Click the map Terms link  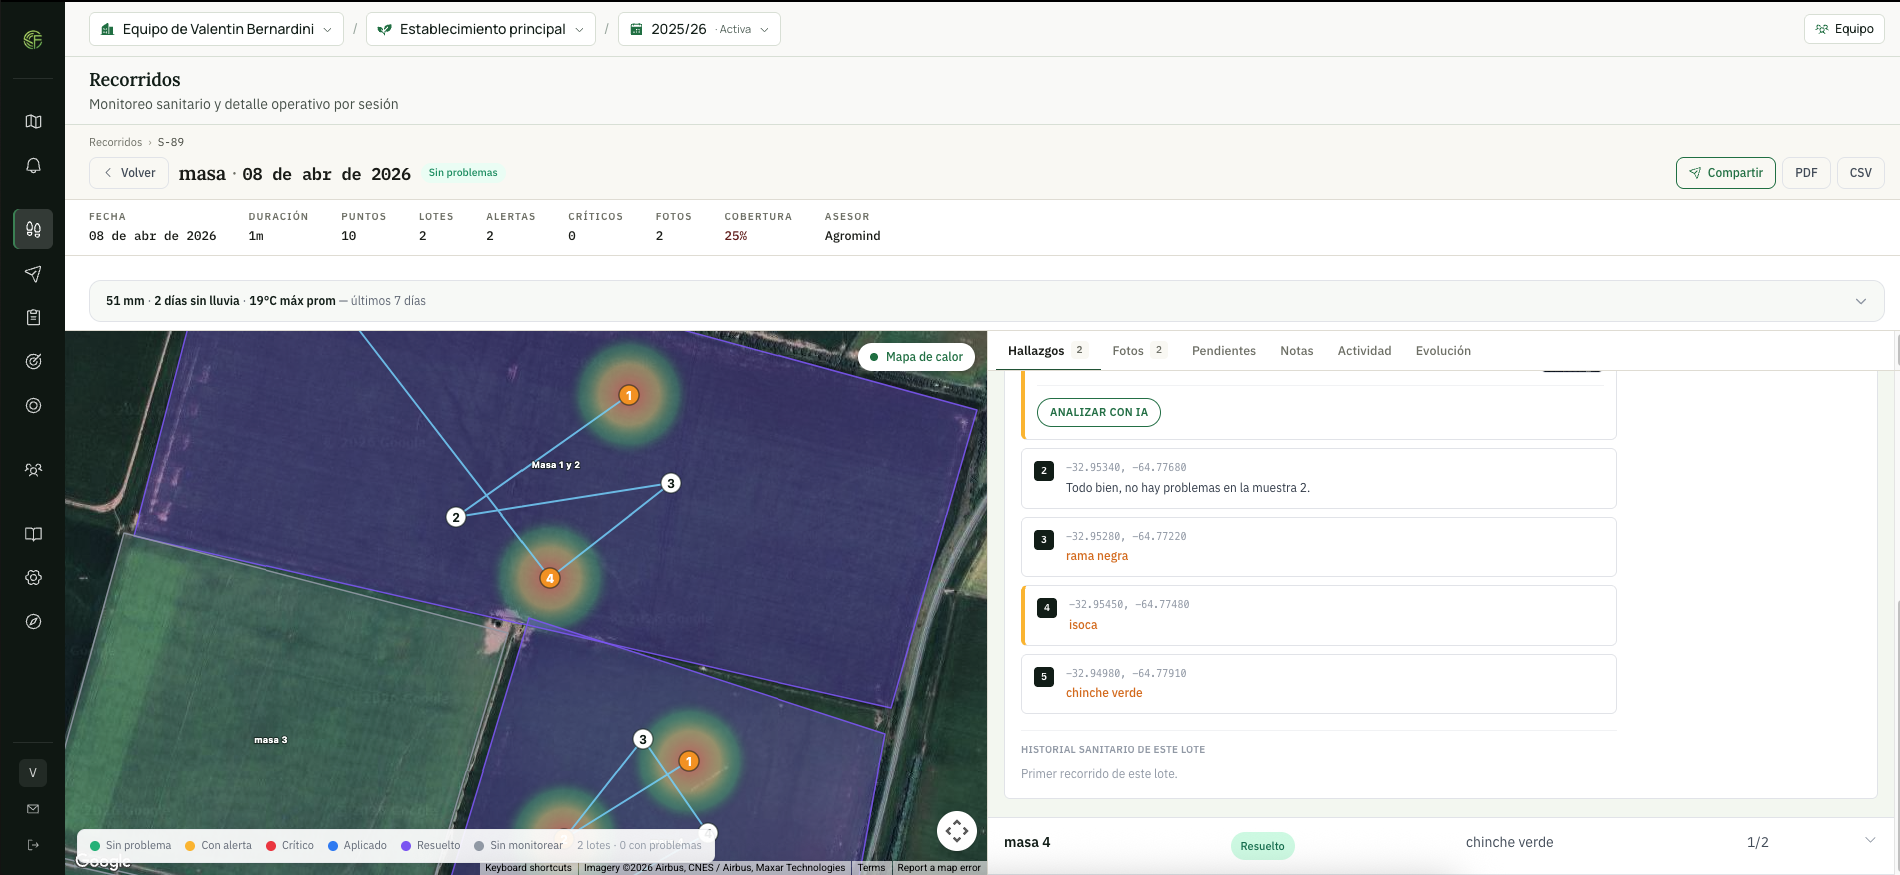(871, 868)
